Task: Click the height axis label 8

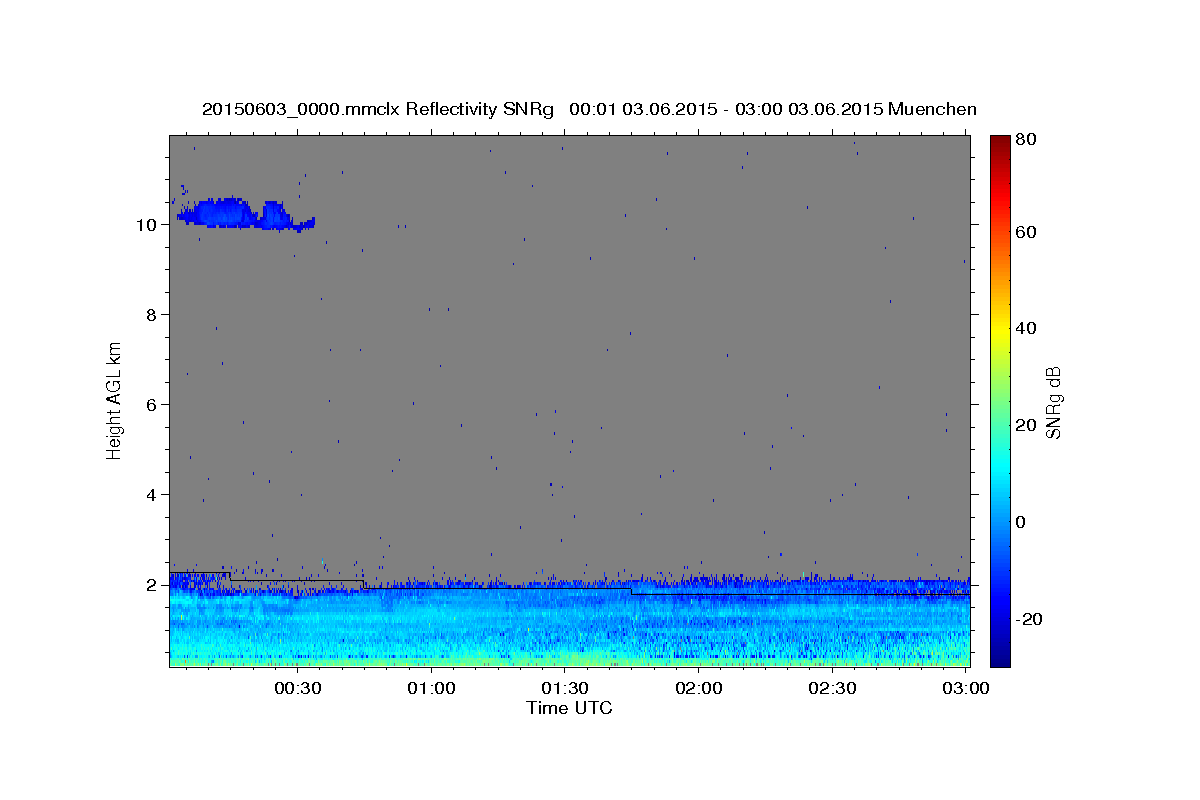Action: click(151, 314)
